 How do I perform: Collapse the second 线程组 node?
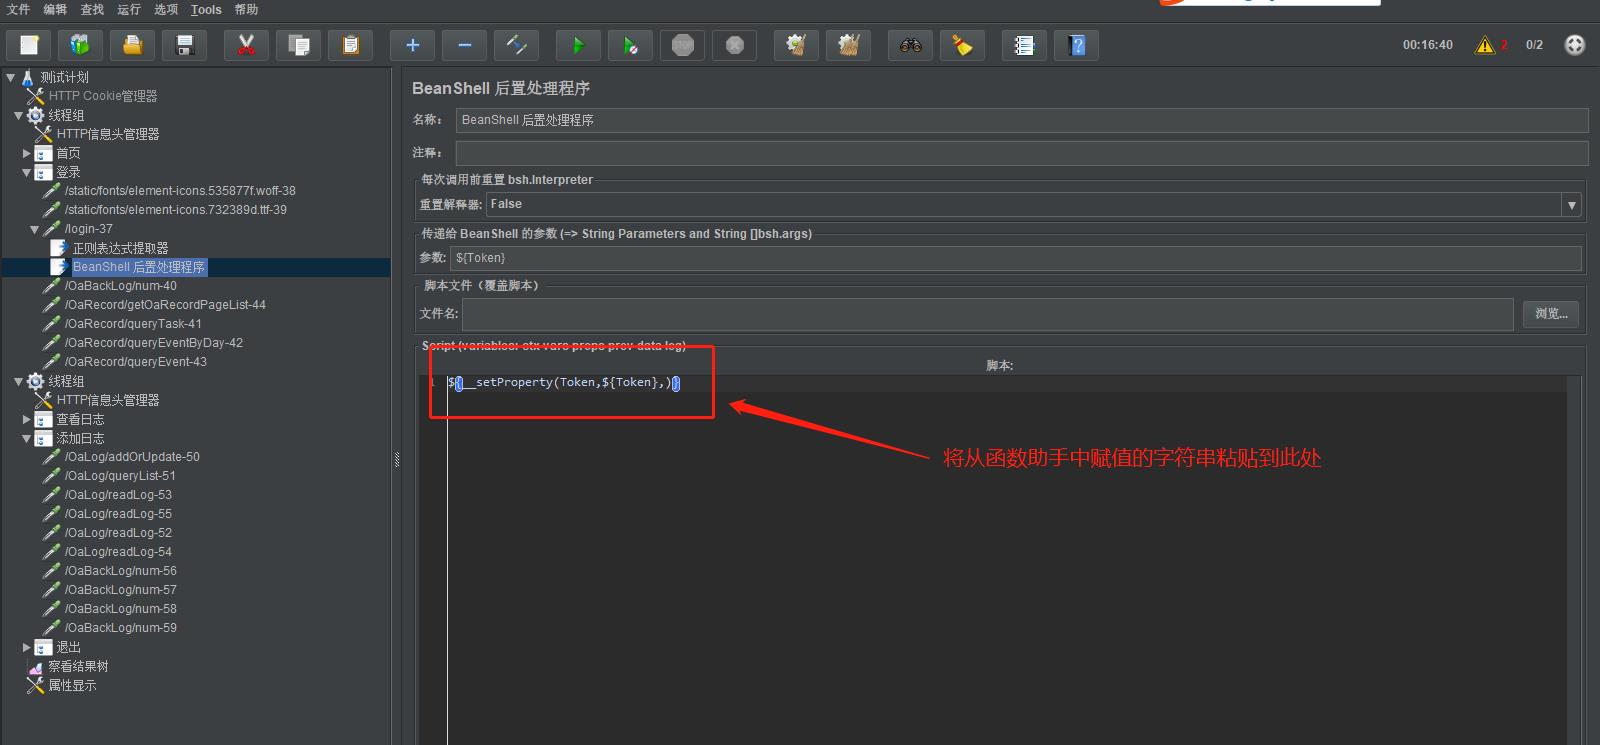[x=19, y=381]
